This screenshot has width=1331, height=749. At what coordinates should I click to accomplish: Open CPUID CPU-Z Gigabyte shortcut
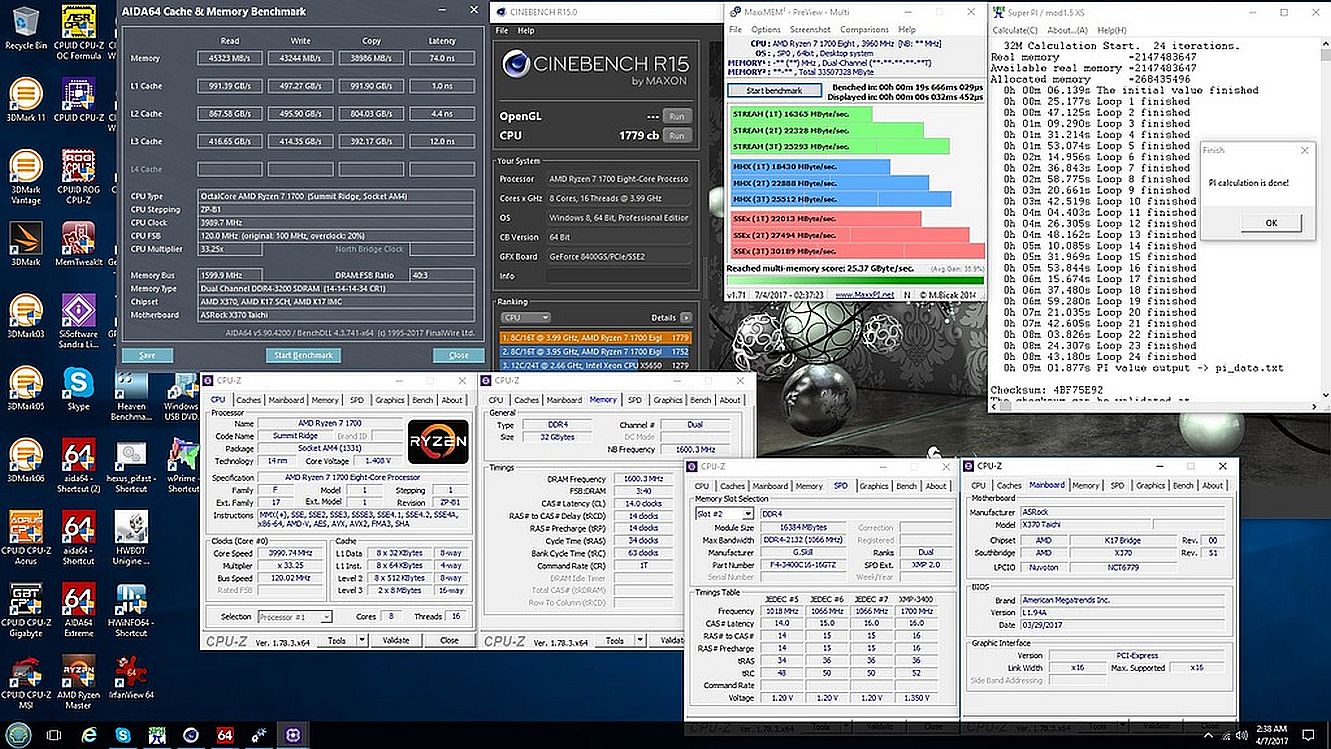(24, 610)
